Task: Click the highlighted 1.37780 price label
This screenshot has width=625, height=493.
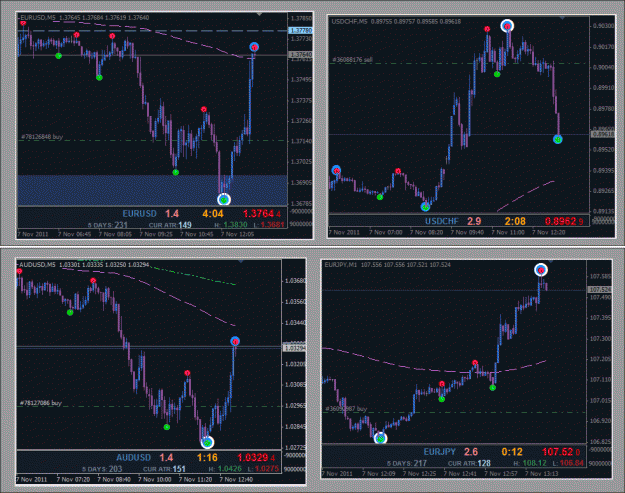Action: click(300, 30)
